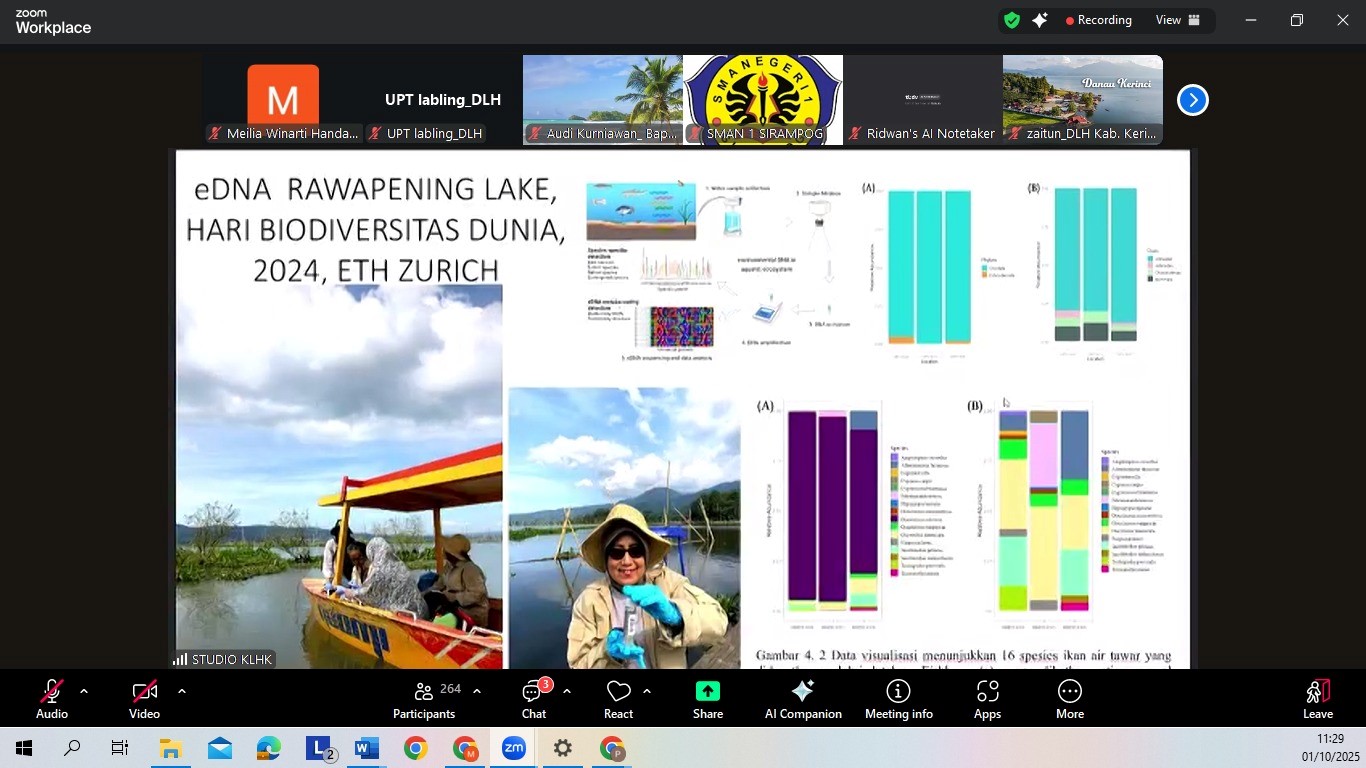Expand the Participants options arrow

(477, 691)
